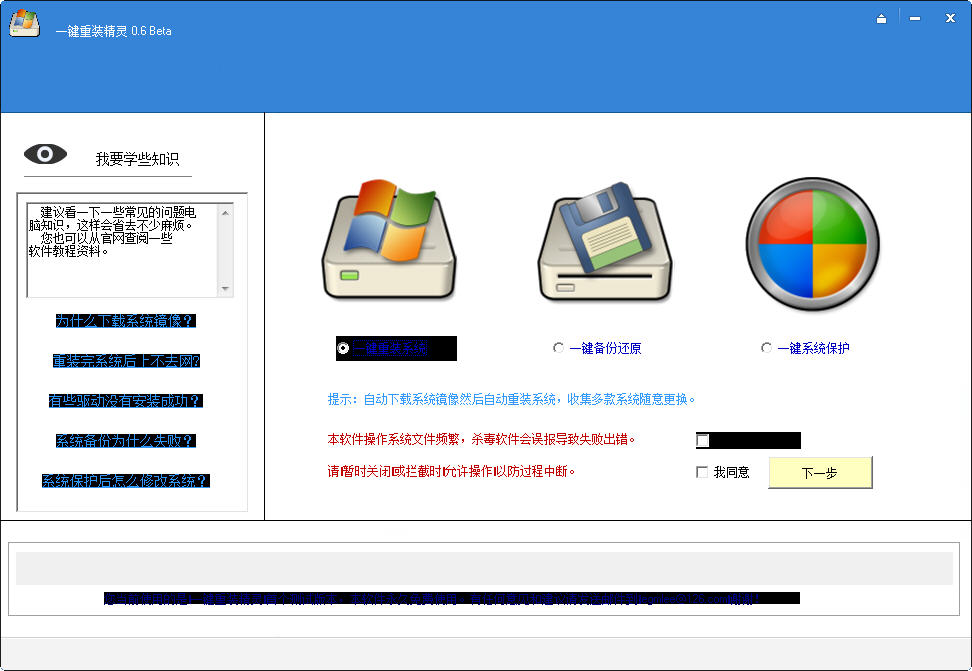Click the 系统保护后怎么修改系统？ link

point(125,481)
